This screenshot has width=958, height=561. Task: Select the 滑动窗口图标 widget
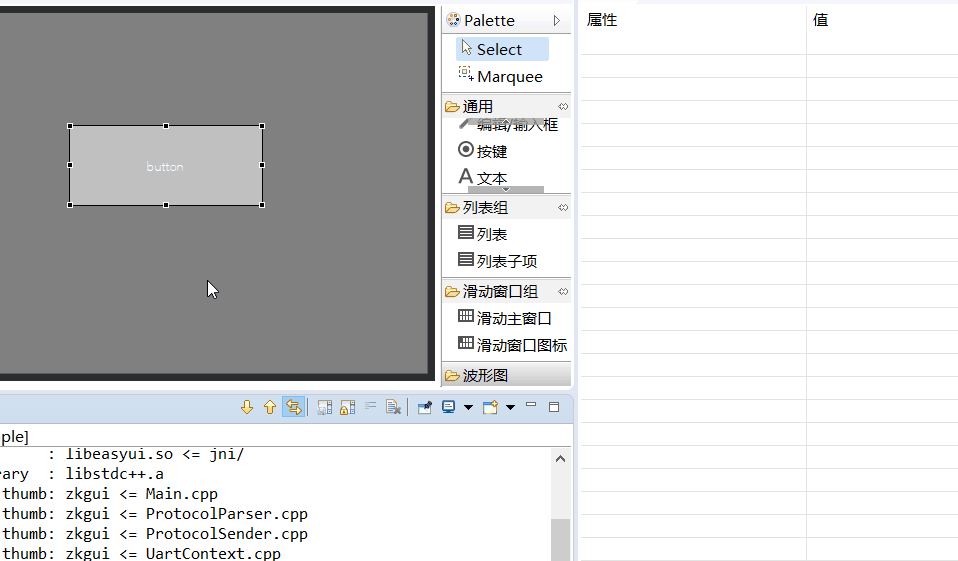512,345
